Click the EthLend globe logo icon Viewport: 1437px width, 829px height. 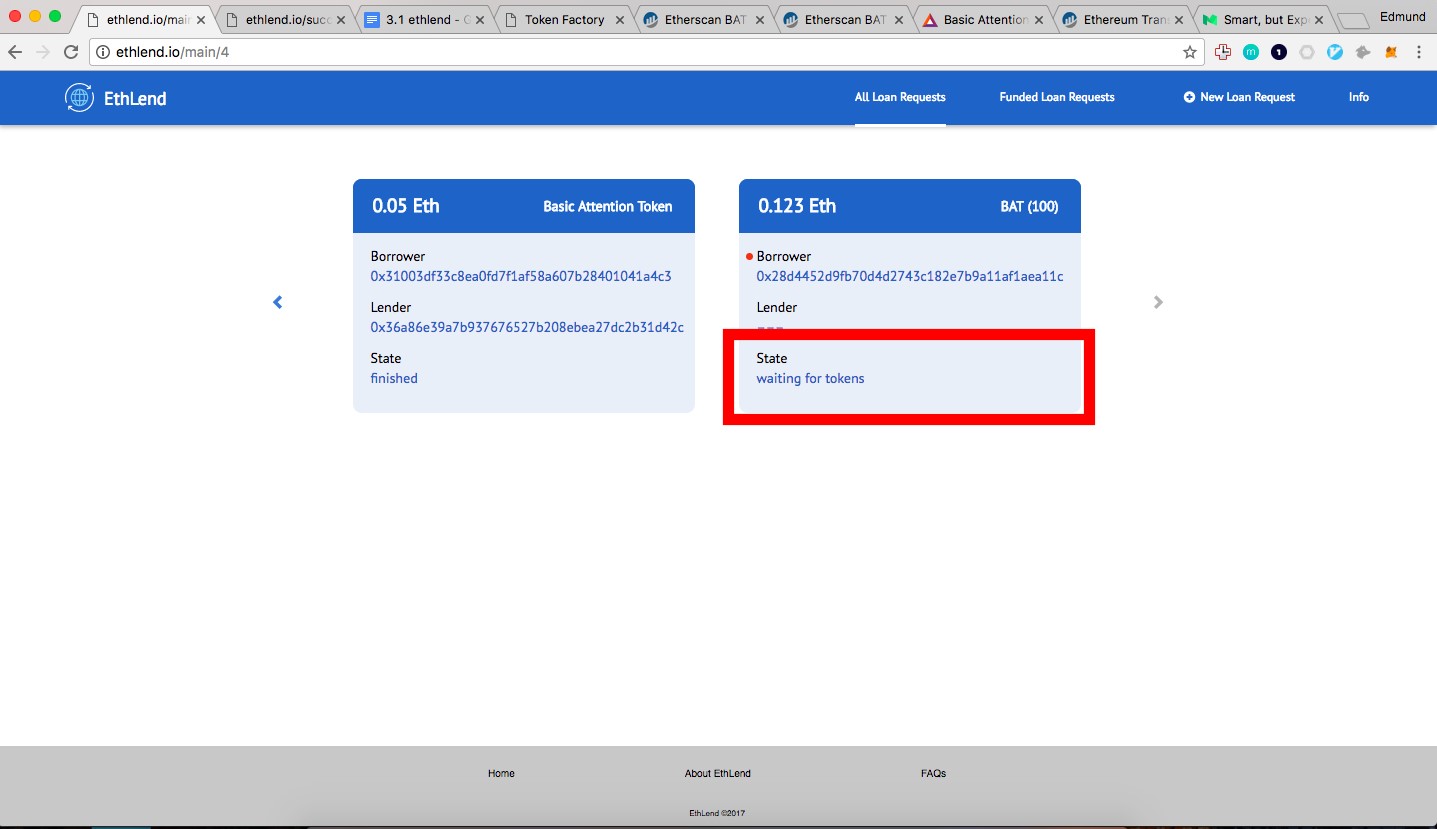pos(79,97)
